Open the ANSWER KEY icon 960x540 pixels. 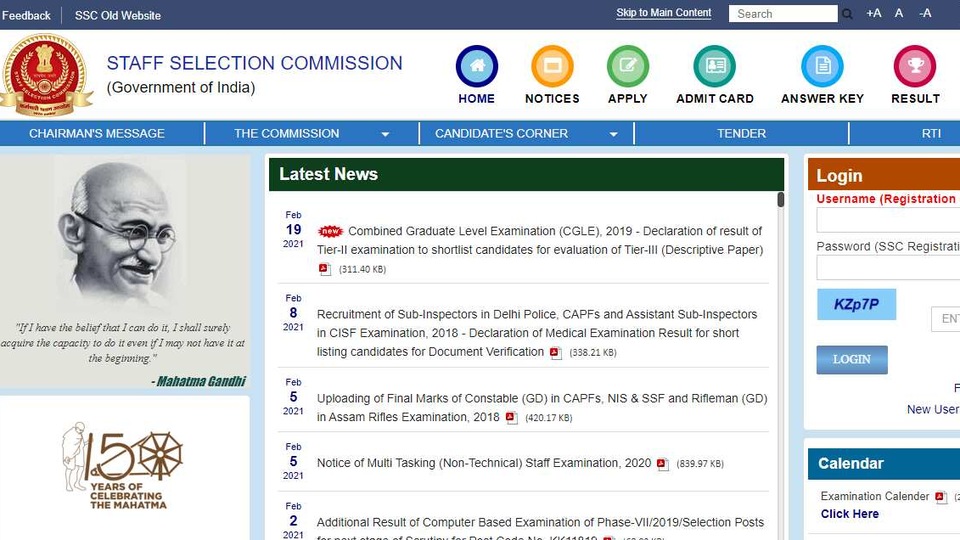coord(822,66)
